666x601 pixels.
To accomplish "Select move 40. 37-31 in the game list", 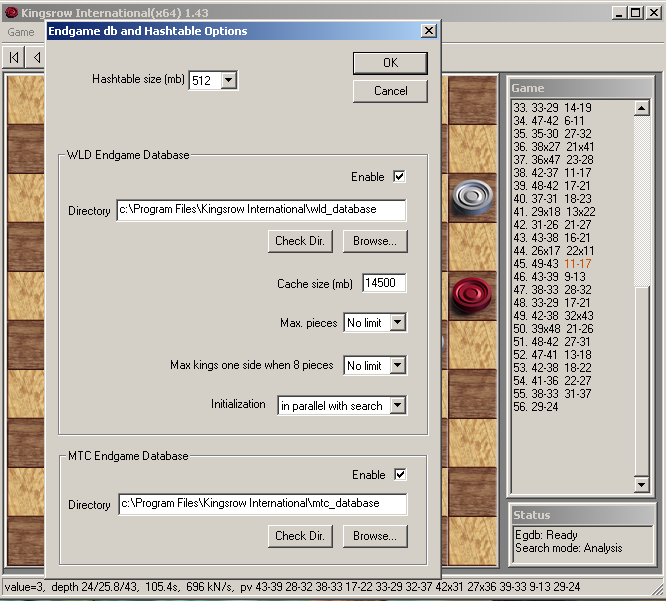I will (535, 199).
